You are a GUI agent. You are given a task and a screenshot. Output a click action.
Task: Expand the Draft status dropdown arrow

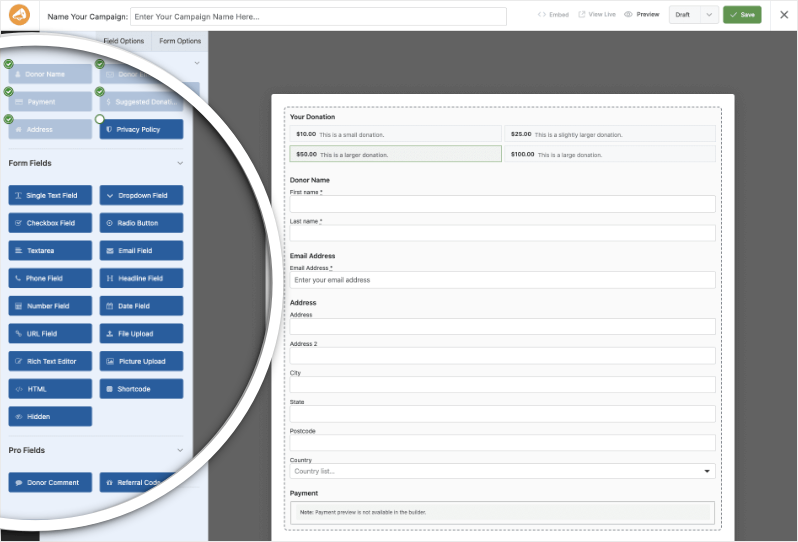pos(709,15)
